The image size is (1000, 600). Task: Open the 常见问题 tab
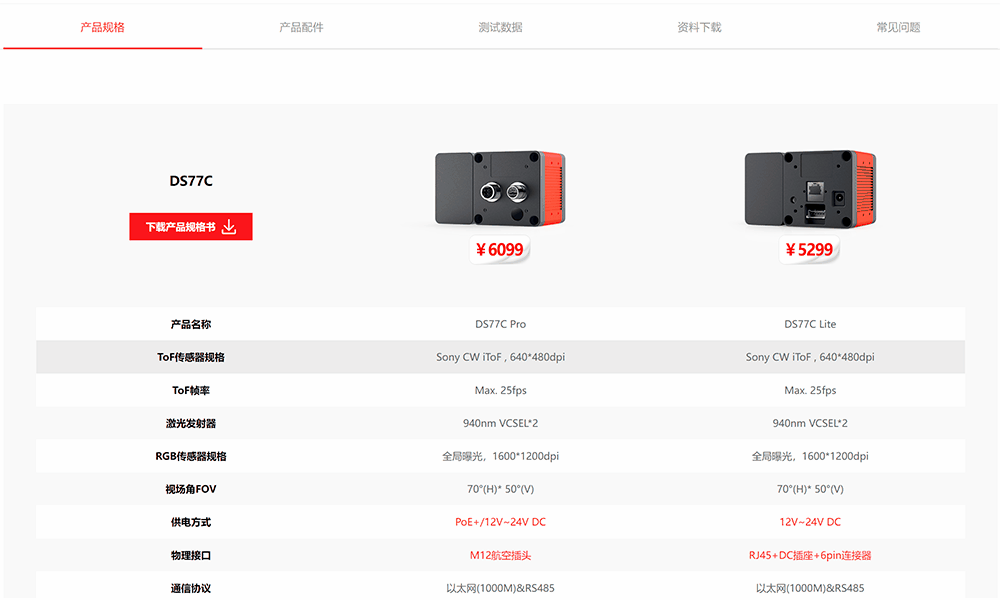coord(897,27)
